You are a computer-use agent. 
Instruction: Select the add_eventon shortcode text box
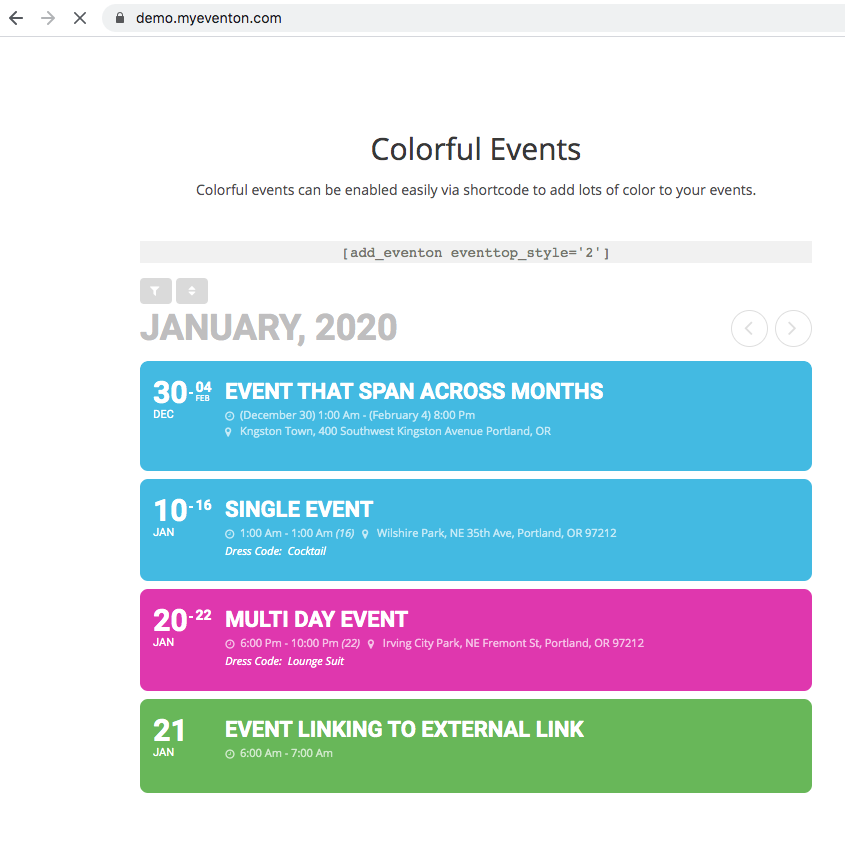pos(475,252)
